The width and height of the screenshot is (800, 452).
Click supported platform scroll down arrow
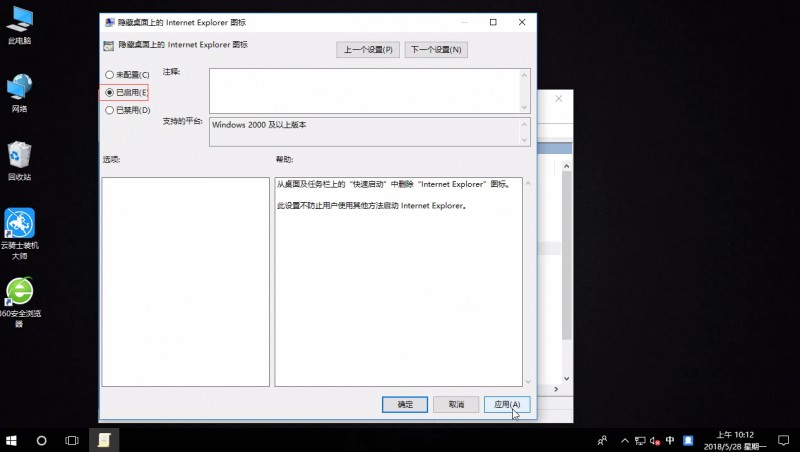[524, 140]
